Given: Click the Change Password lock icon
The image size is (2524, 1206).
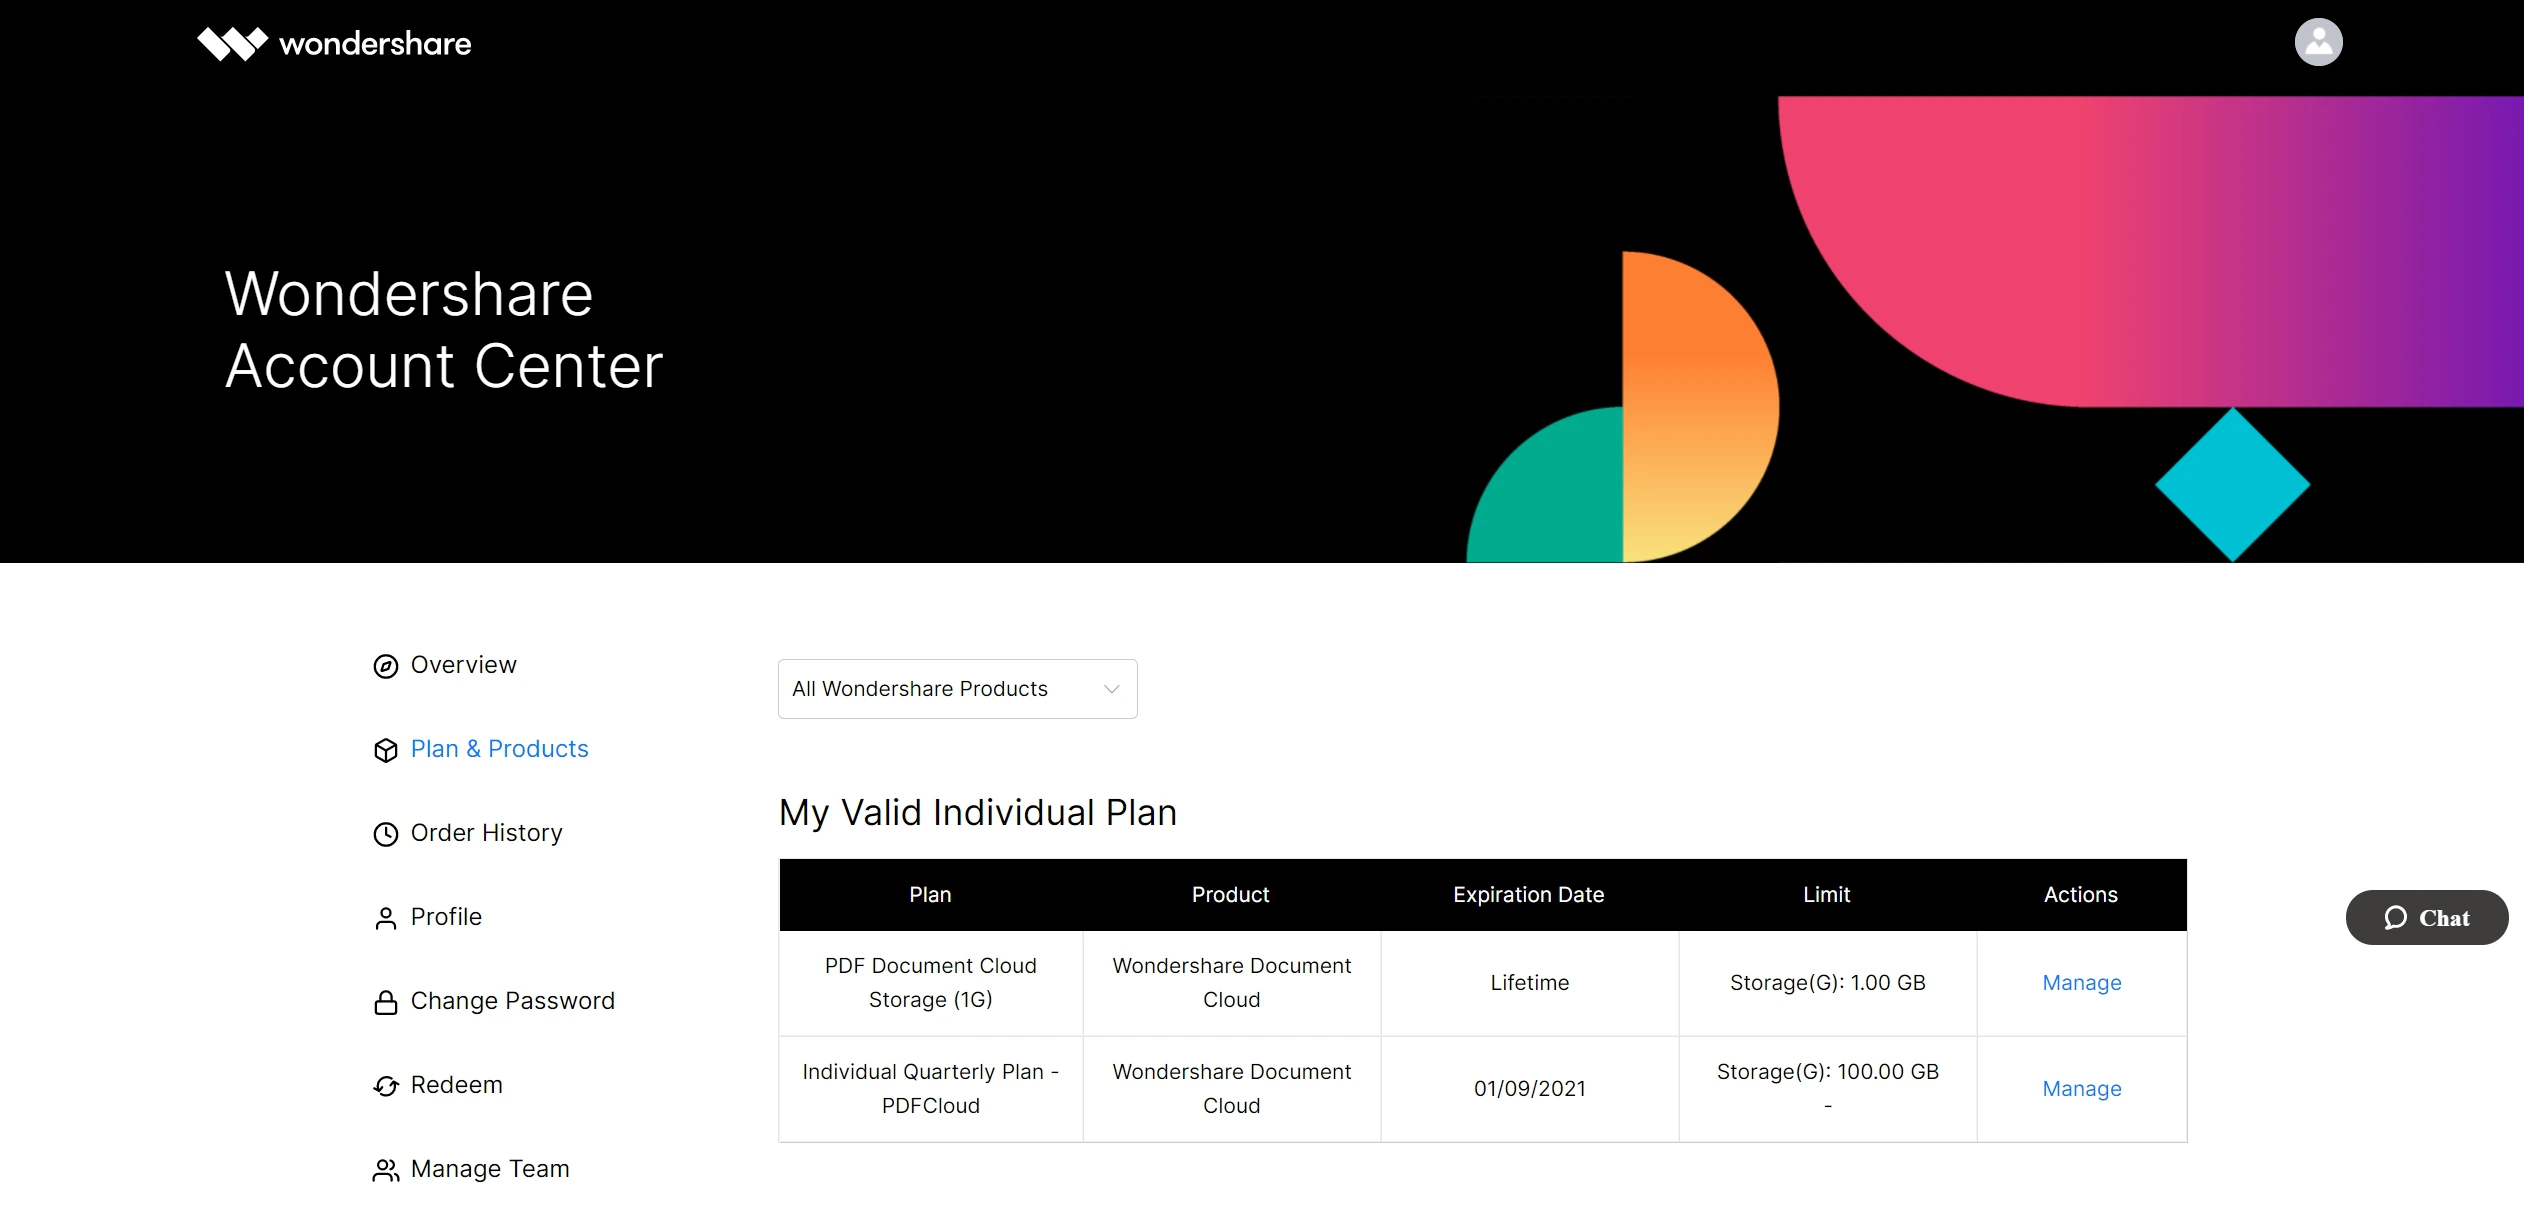Looking at the screenshot, I should click(386, 1002).
